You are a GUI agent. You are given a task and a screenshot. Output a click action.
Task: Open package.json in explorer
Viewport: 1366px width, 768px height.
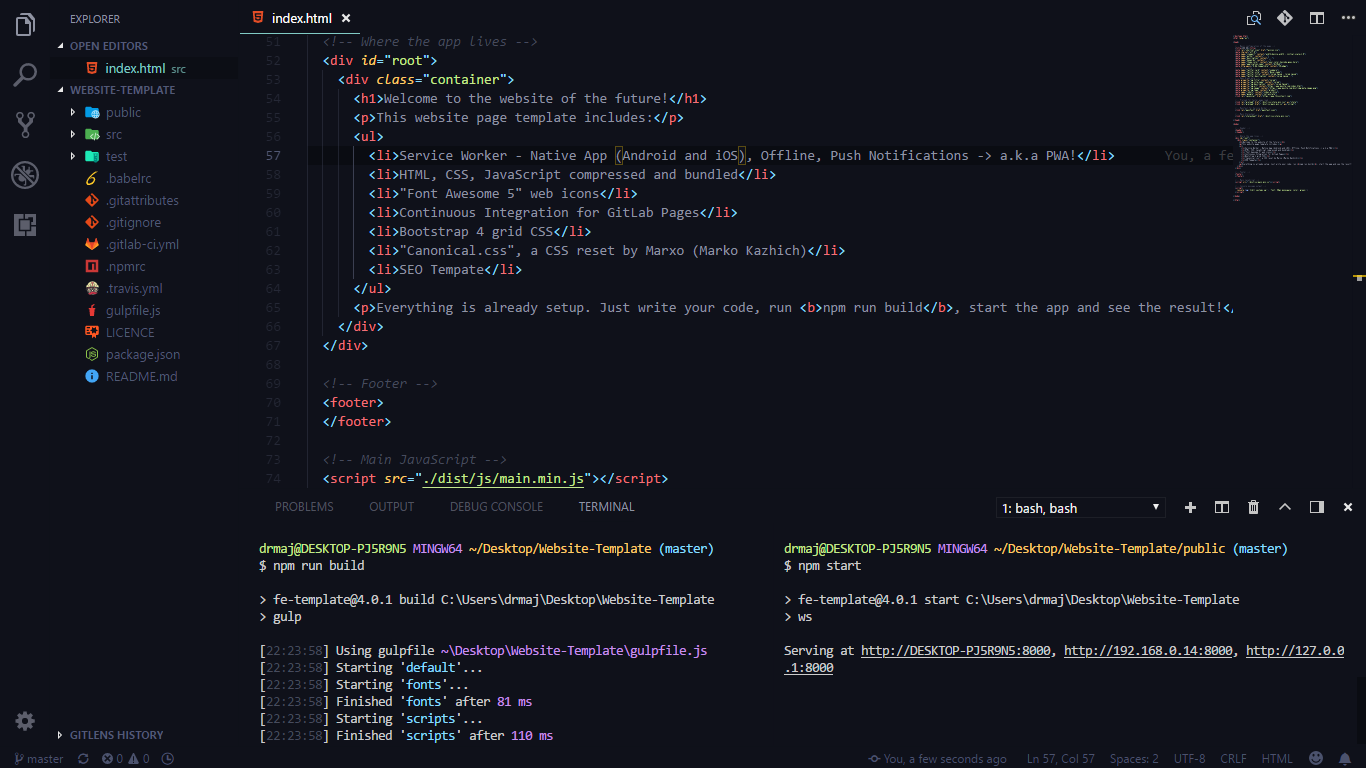click(x=143, y=355)
